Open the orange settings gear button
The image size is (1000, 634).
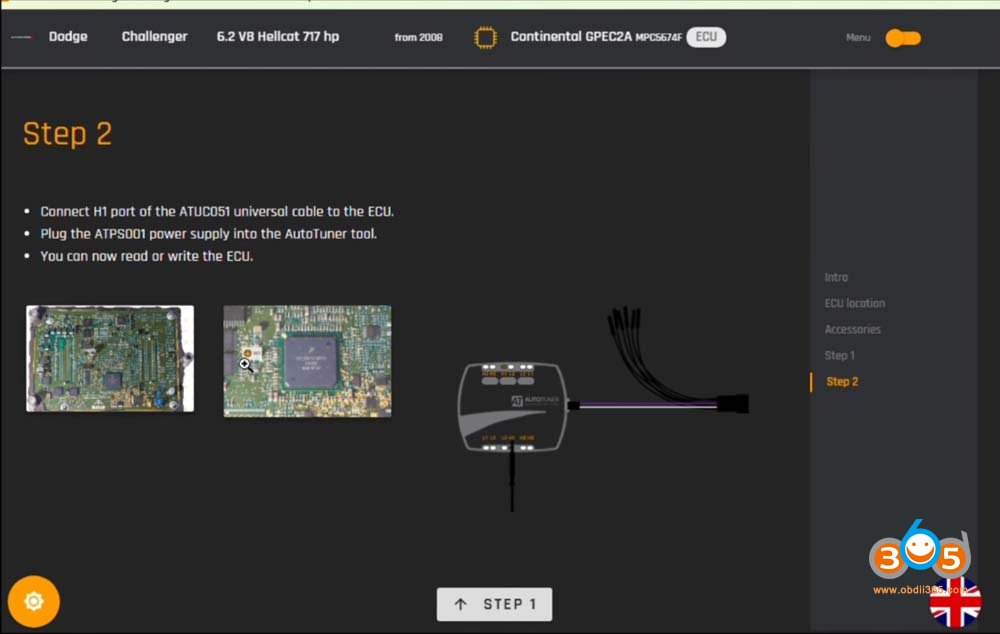(34, 601)
